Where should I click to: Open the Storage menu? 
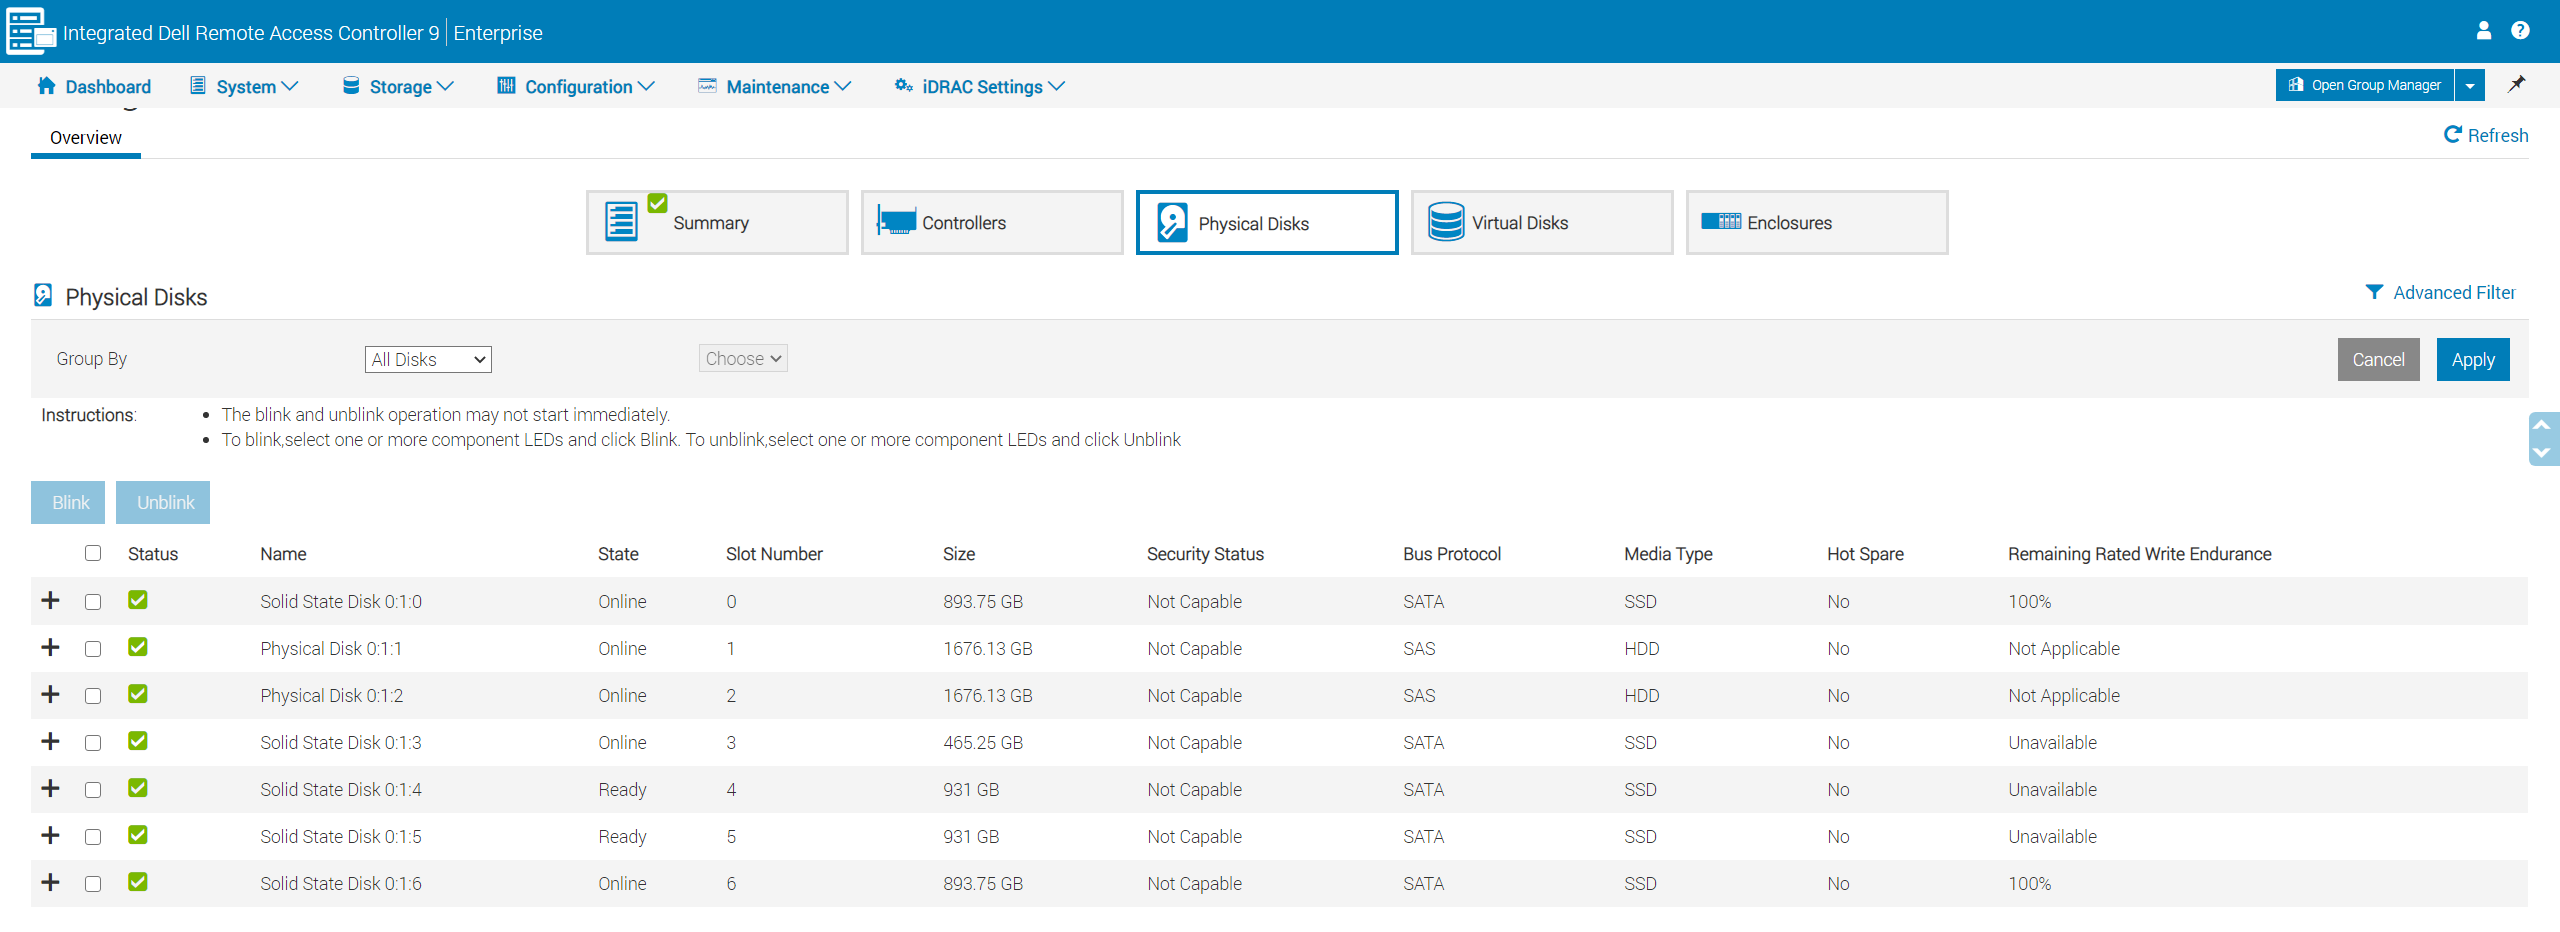[398, 86]
